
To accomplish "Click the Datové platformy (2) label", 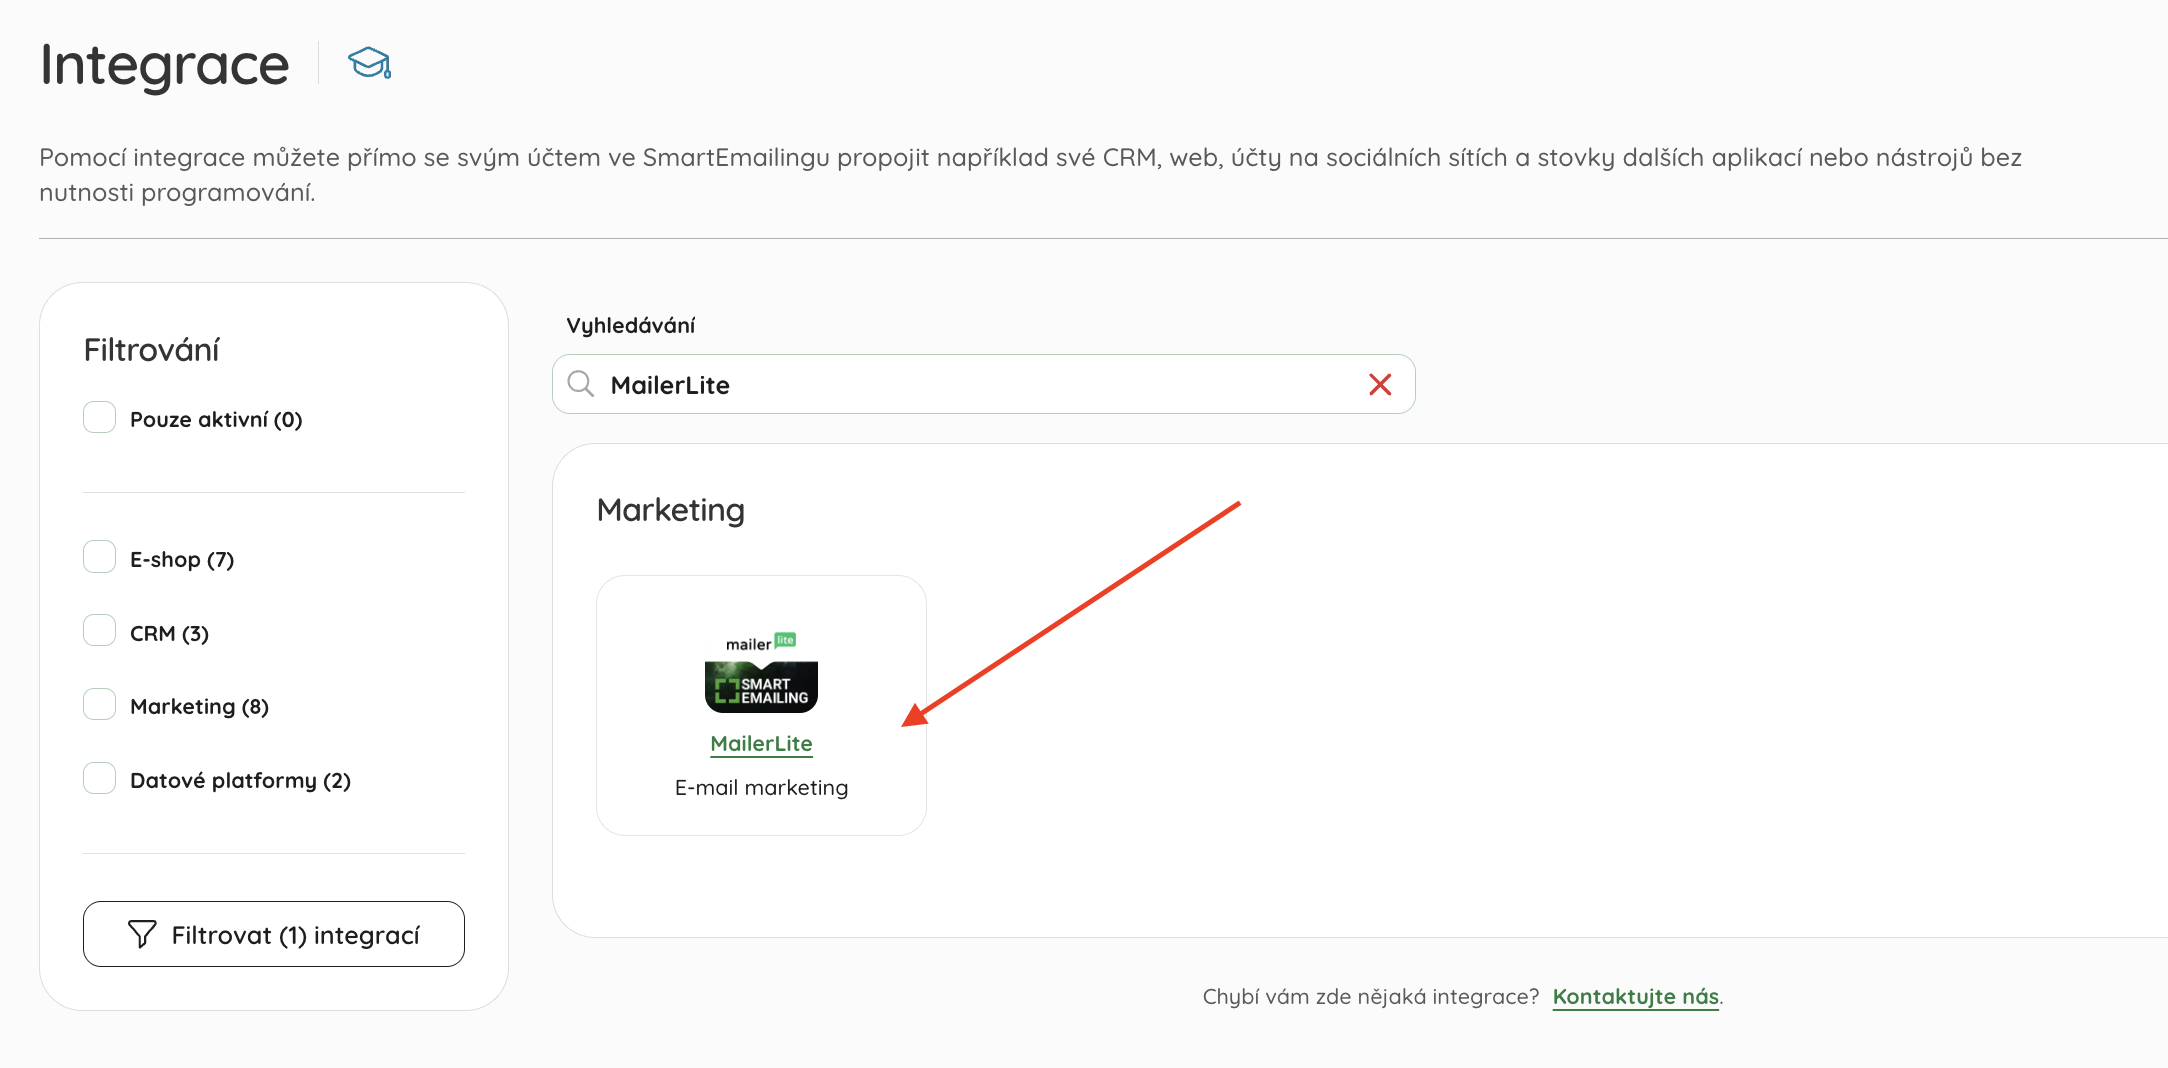I will pyautogui.click(x=240, y=781).
